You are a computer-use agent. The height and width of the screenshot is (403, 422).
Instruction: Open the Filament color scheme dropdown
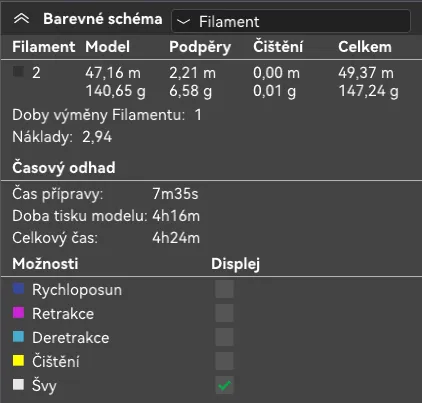291,21
